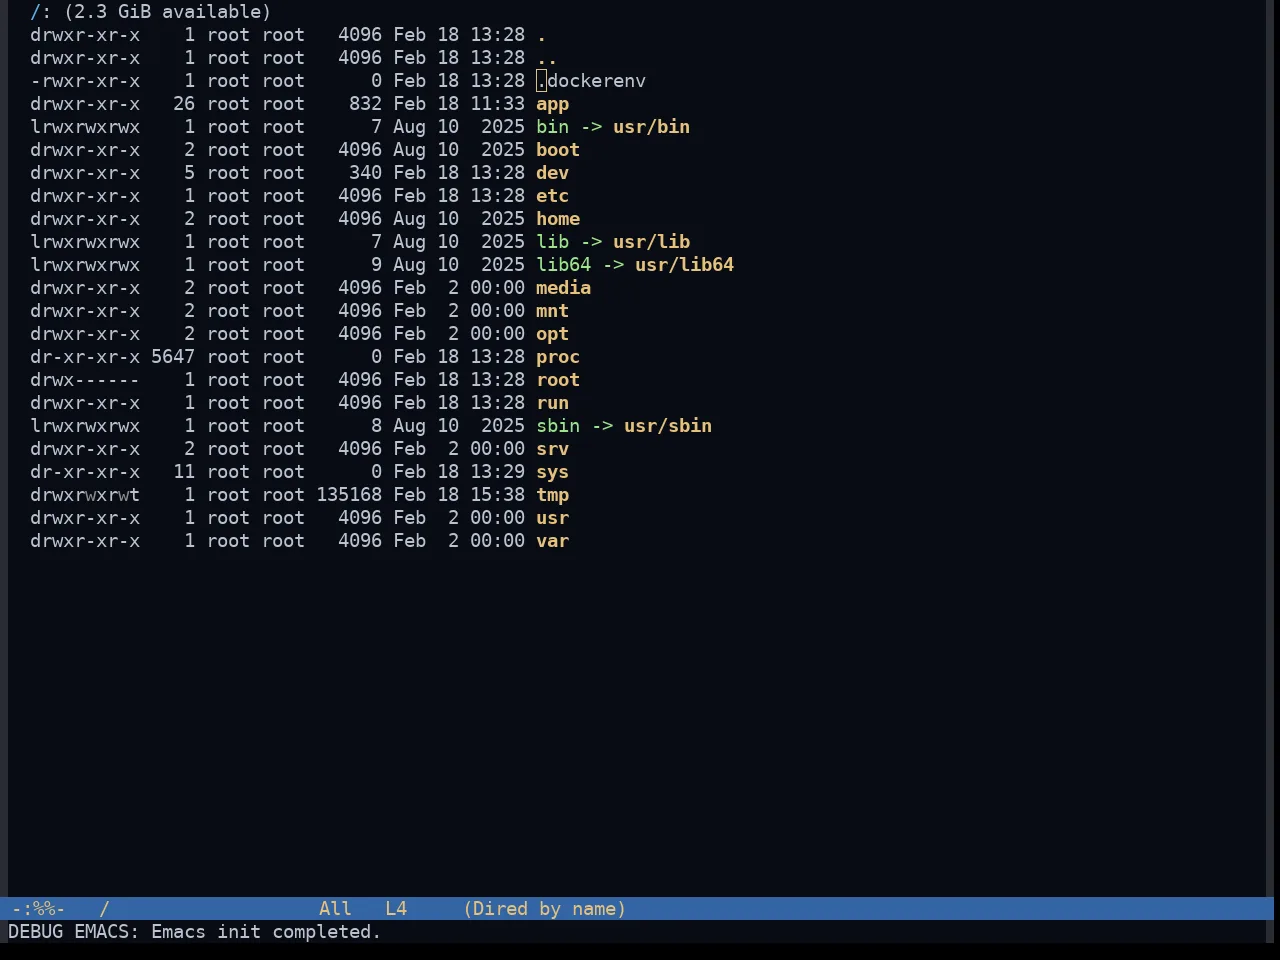Screen dimensions: 1280x960
Task: Click the parent directory '..' entry
Action: pos(547,58)
